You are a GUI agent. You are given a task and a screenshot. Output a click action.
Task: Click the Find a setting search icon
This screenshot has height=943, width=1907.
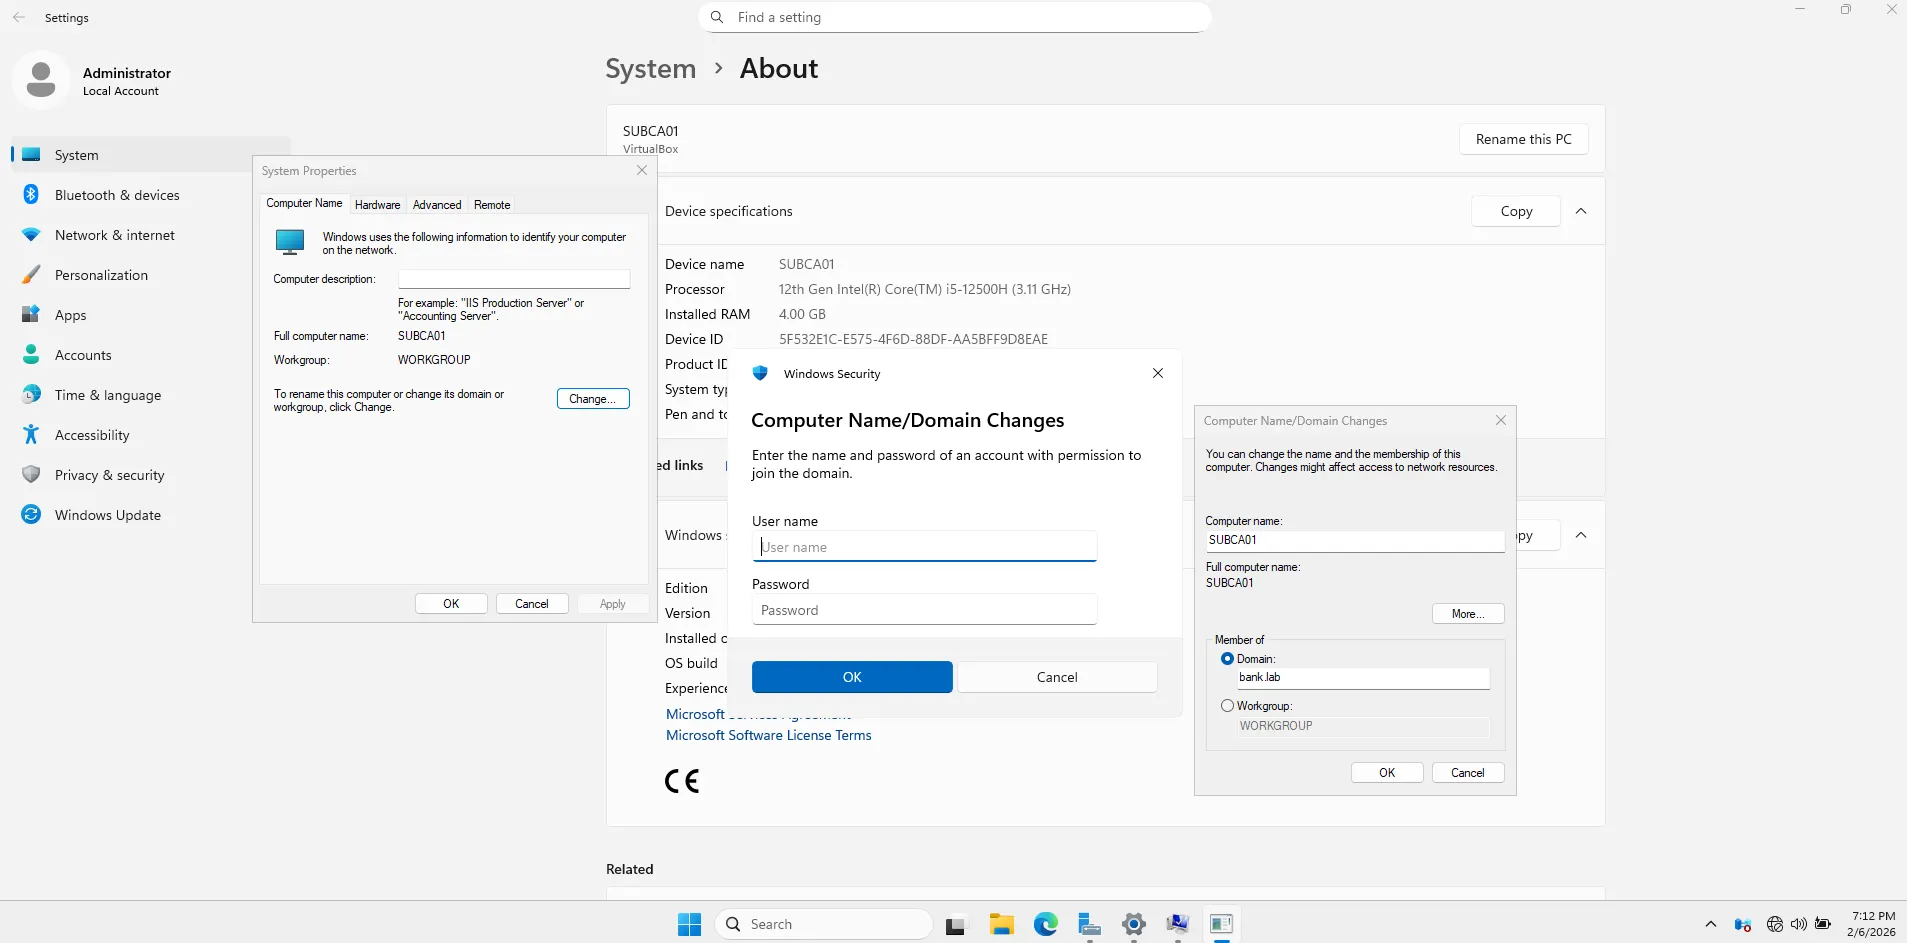point(717,17)
